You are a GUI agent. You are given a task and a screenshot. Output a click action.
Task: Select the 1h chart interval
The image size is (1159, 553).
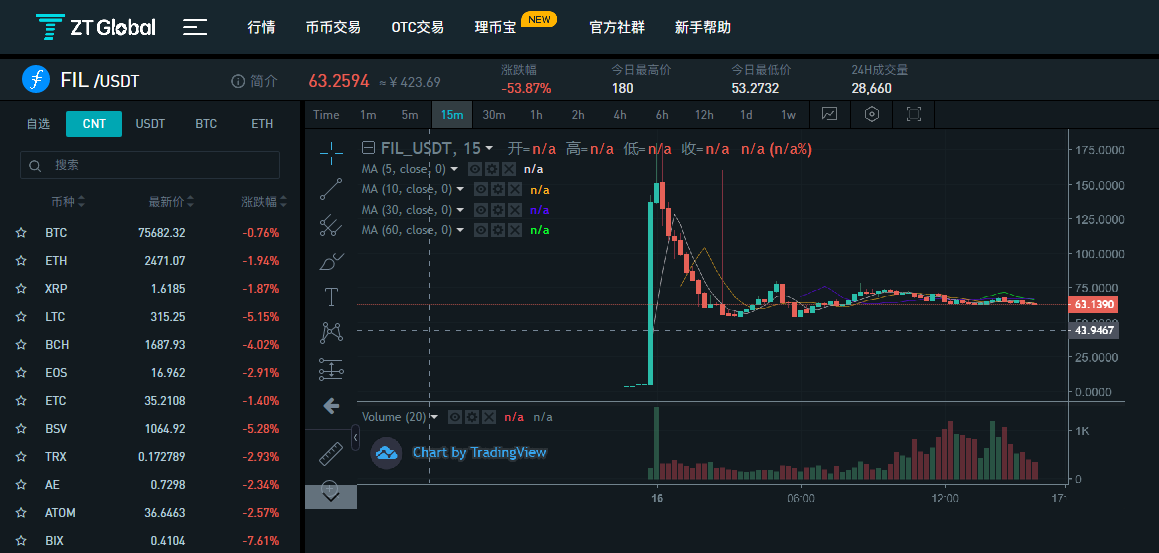pyautogui.click(x=536, y=115)
